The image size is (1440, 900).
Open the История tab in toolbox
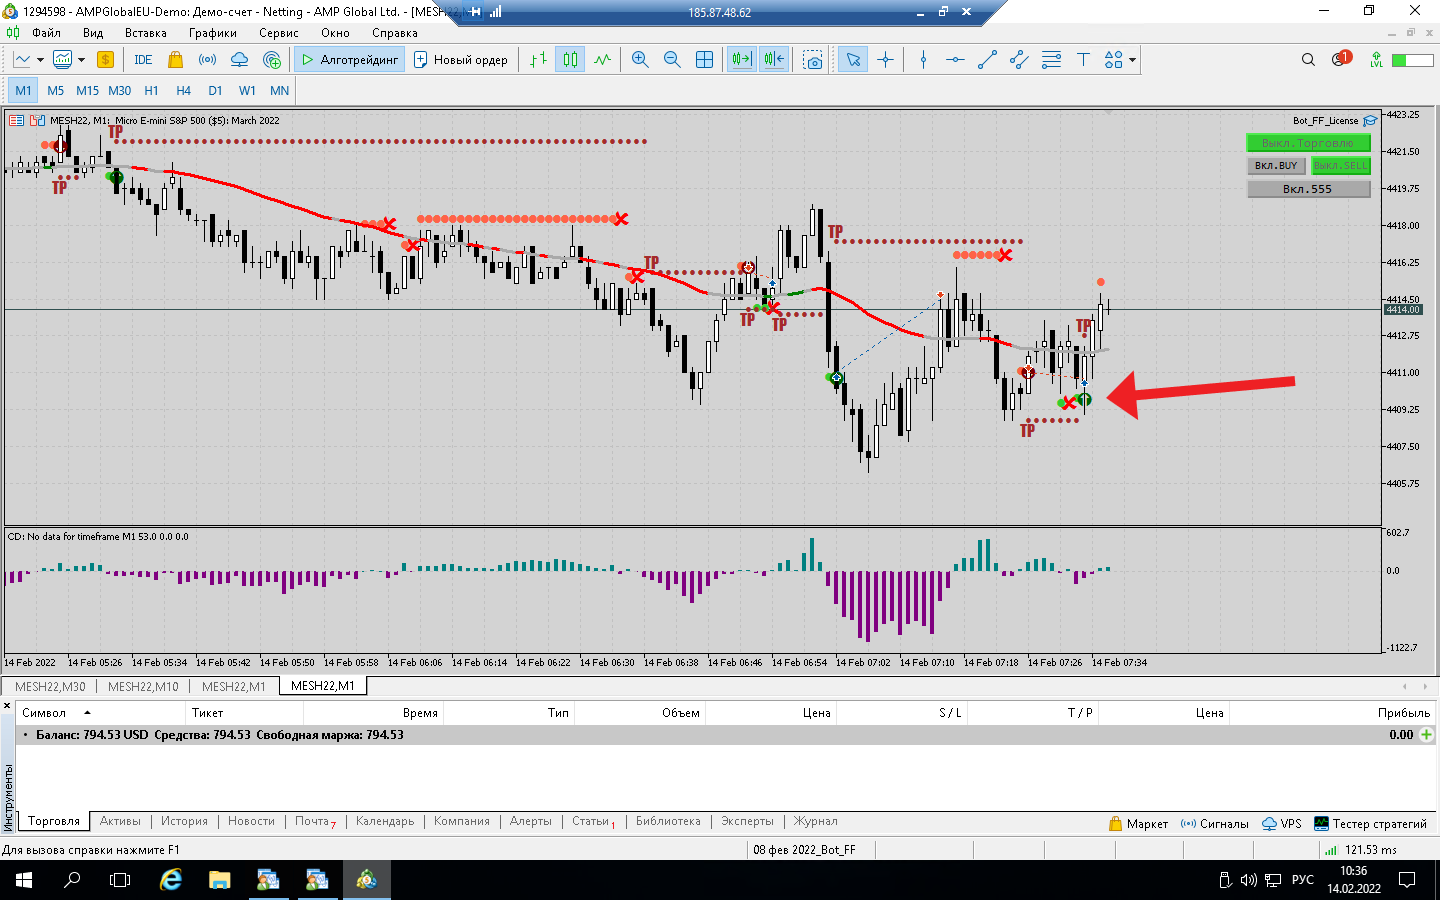click(x=184, y=821)
